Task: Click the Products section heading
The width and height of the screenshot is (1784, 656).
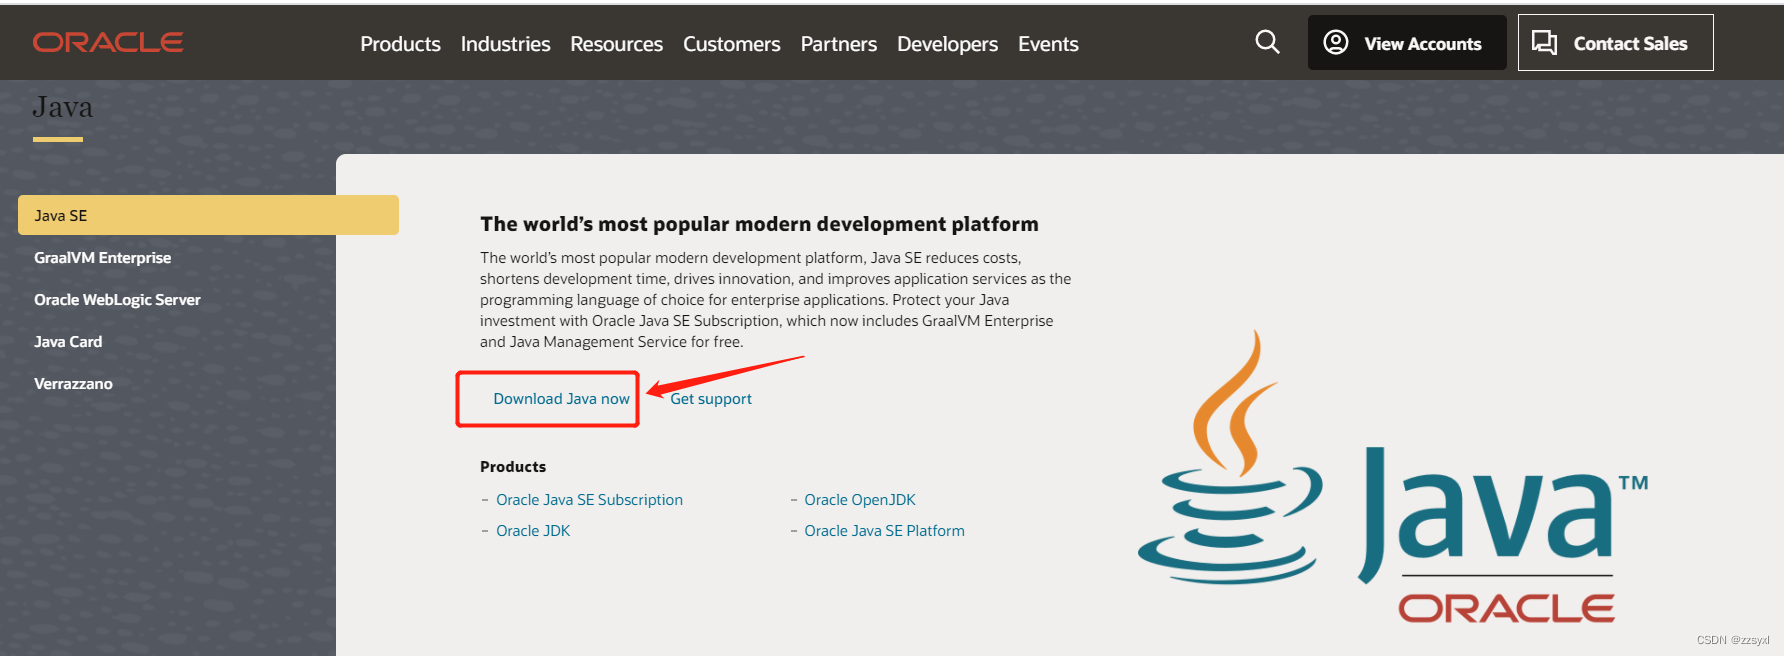Action: 513,466
